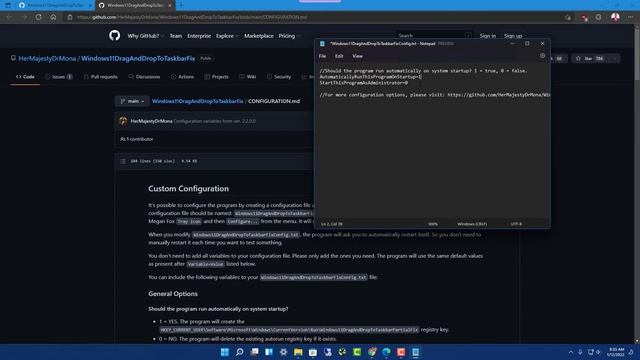Click the page vertical scrollbar
This screenshot has height=360, width=640.
[x=637, y=184]
